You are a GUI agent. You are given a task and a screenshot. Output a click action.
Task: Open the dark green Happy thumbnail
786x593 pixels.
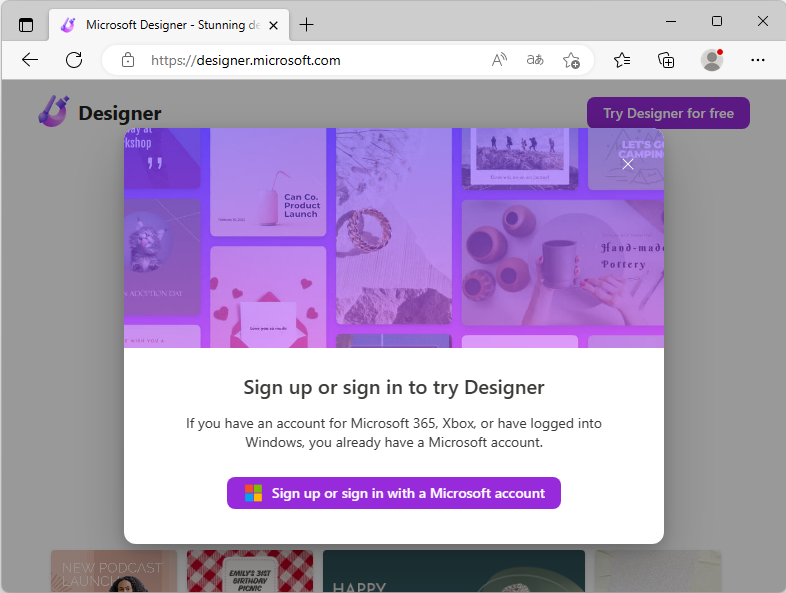tap(454, 571)
